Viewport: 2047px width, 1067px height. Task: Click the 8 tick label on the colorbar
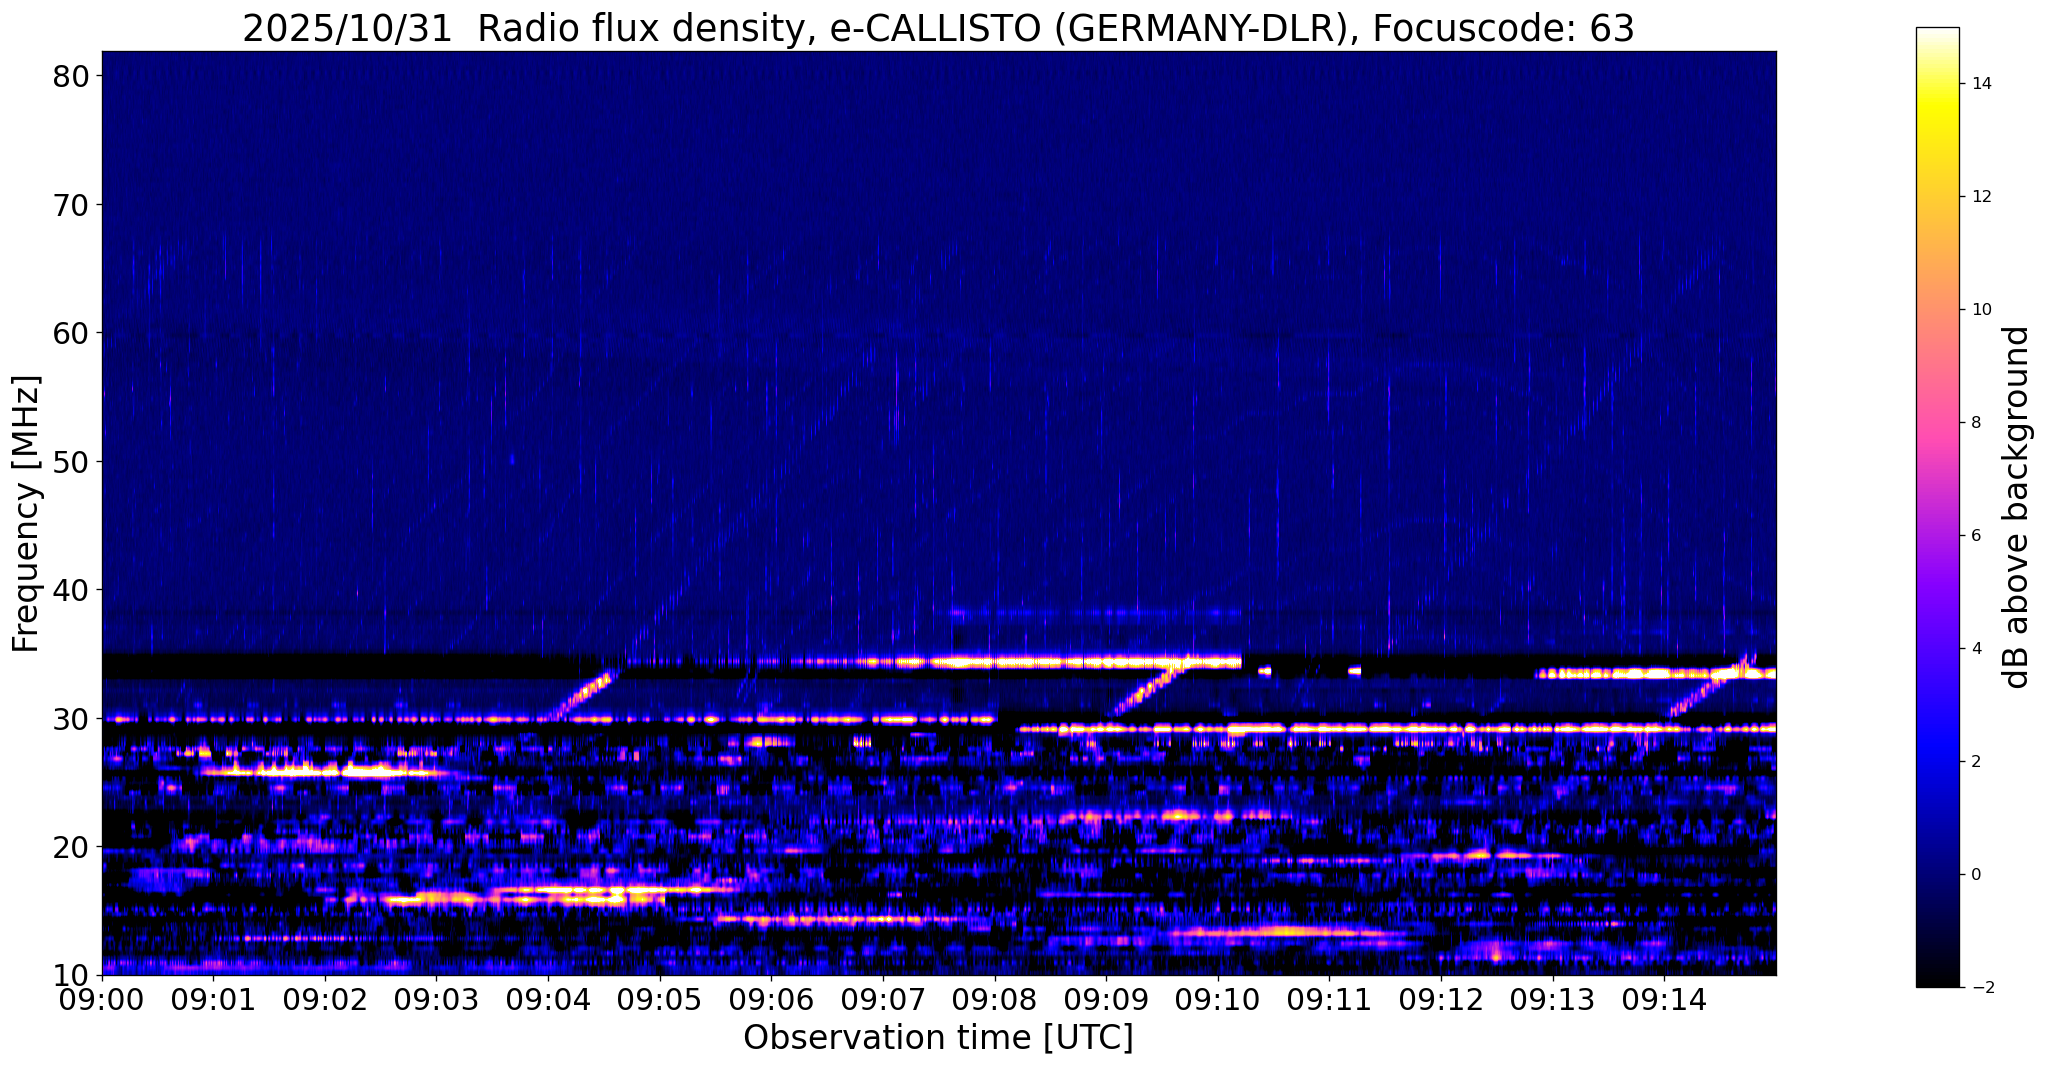click(x=1976, y=423)
